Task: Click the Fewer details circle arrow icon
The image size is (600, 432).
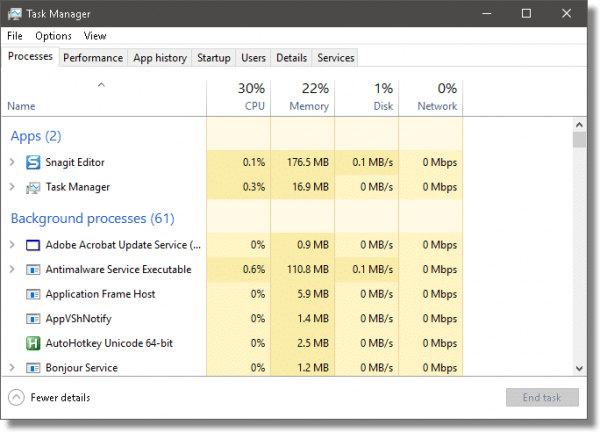Action: click(x=16, y=398)
